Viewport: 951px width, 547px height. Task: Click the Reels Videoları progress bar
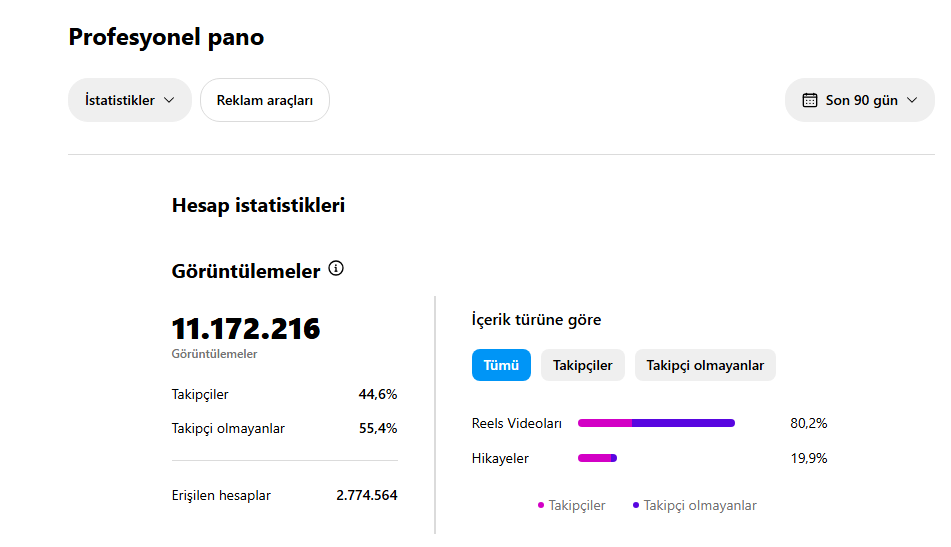[656, 423]
